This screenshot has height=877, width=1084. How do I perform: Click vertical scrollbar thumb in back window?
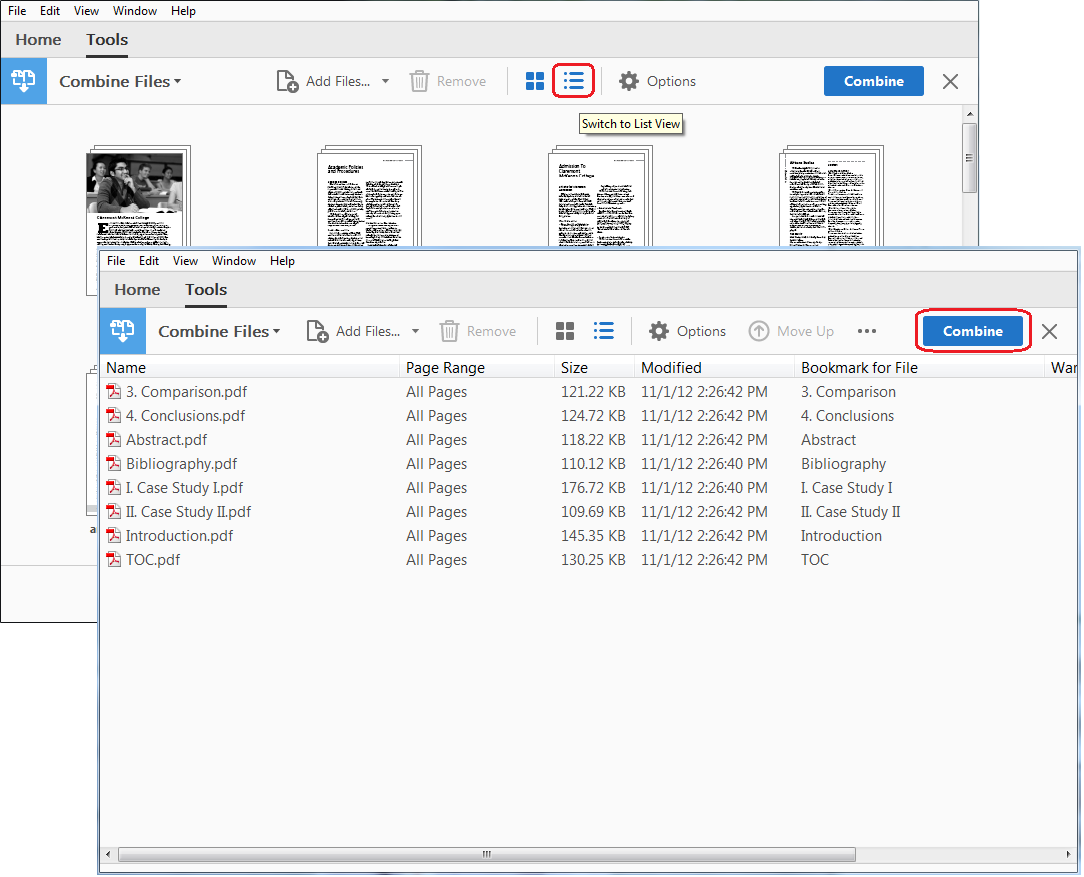tap(969, 158)
